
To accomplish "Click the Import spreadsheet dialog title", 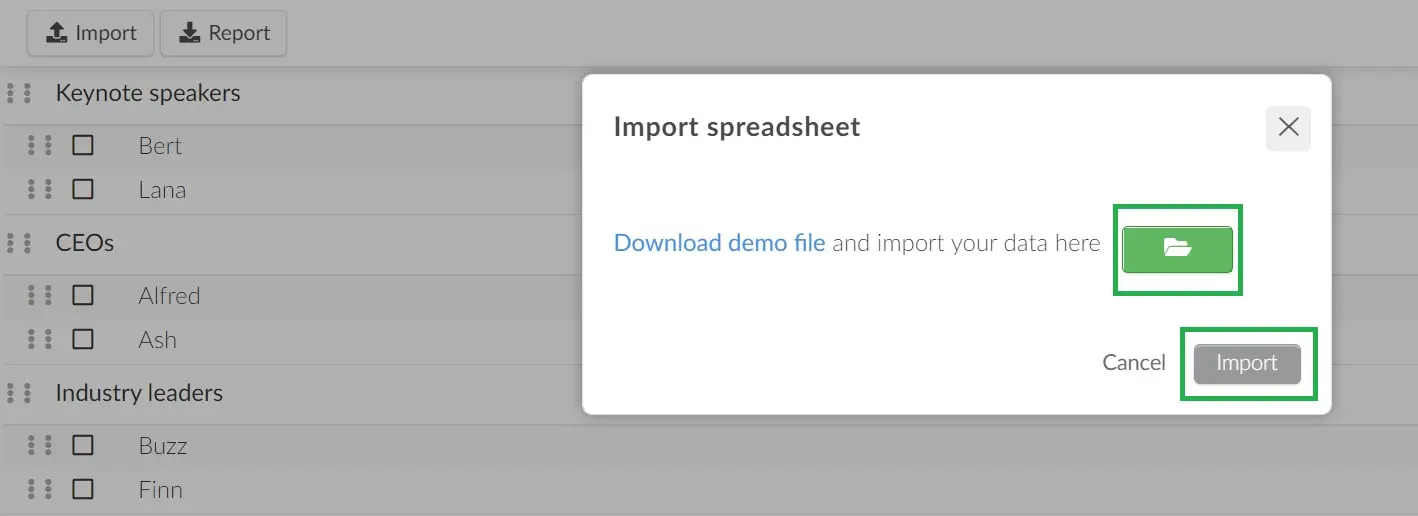I will [x=737, y=127].
